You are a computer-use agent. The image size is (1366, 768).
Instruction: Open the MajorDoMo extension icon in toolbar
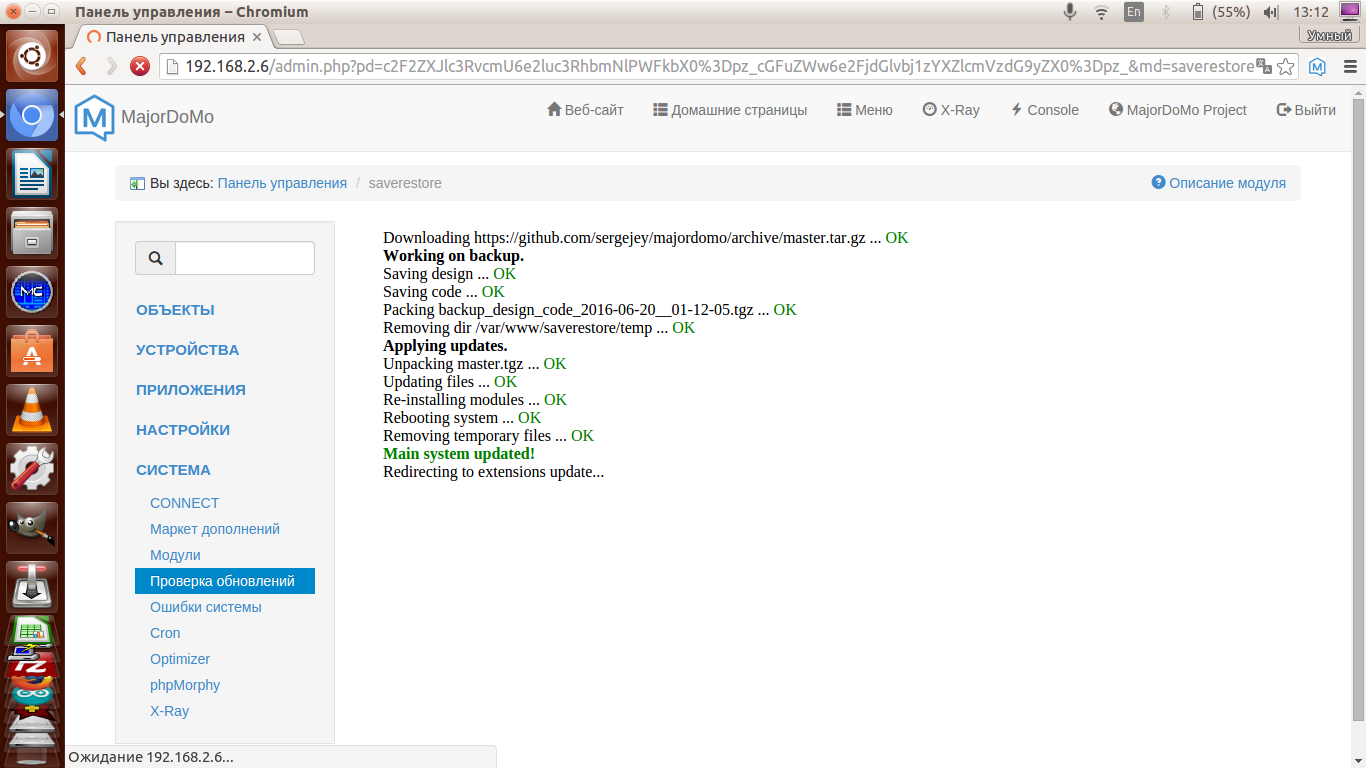[x=1318, y=67]
